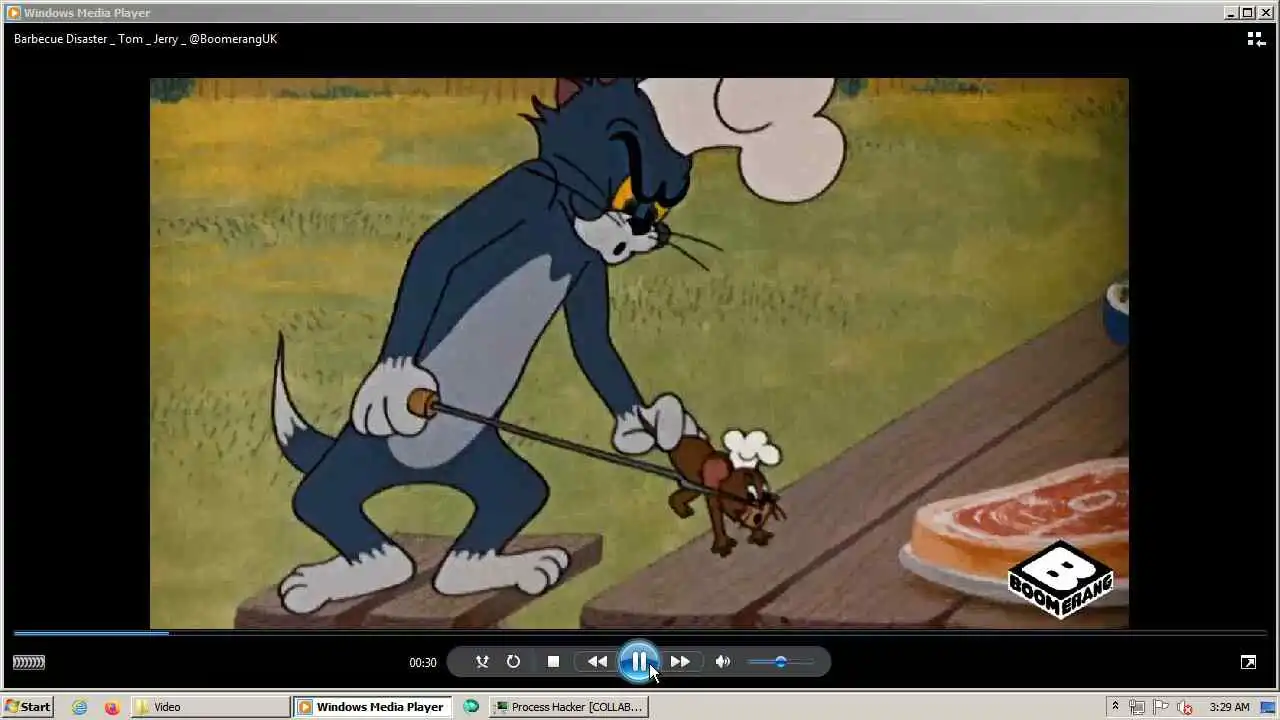Minimize the Windows Media Player window

coord(1231,13)
